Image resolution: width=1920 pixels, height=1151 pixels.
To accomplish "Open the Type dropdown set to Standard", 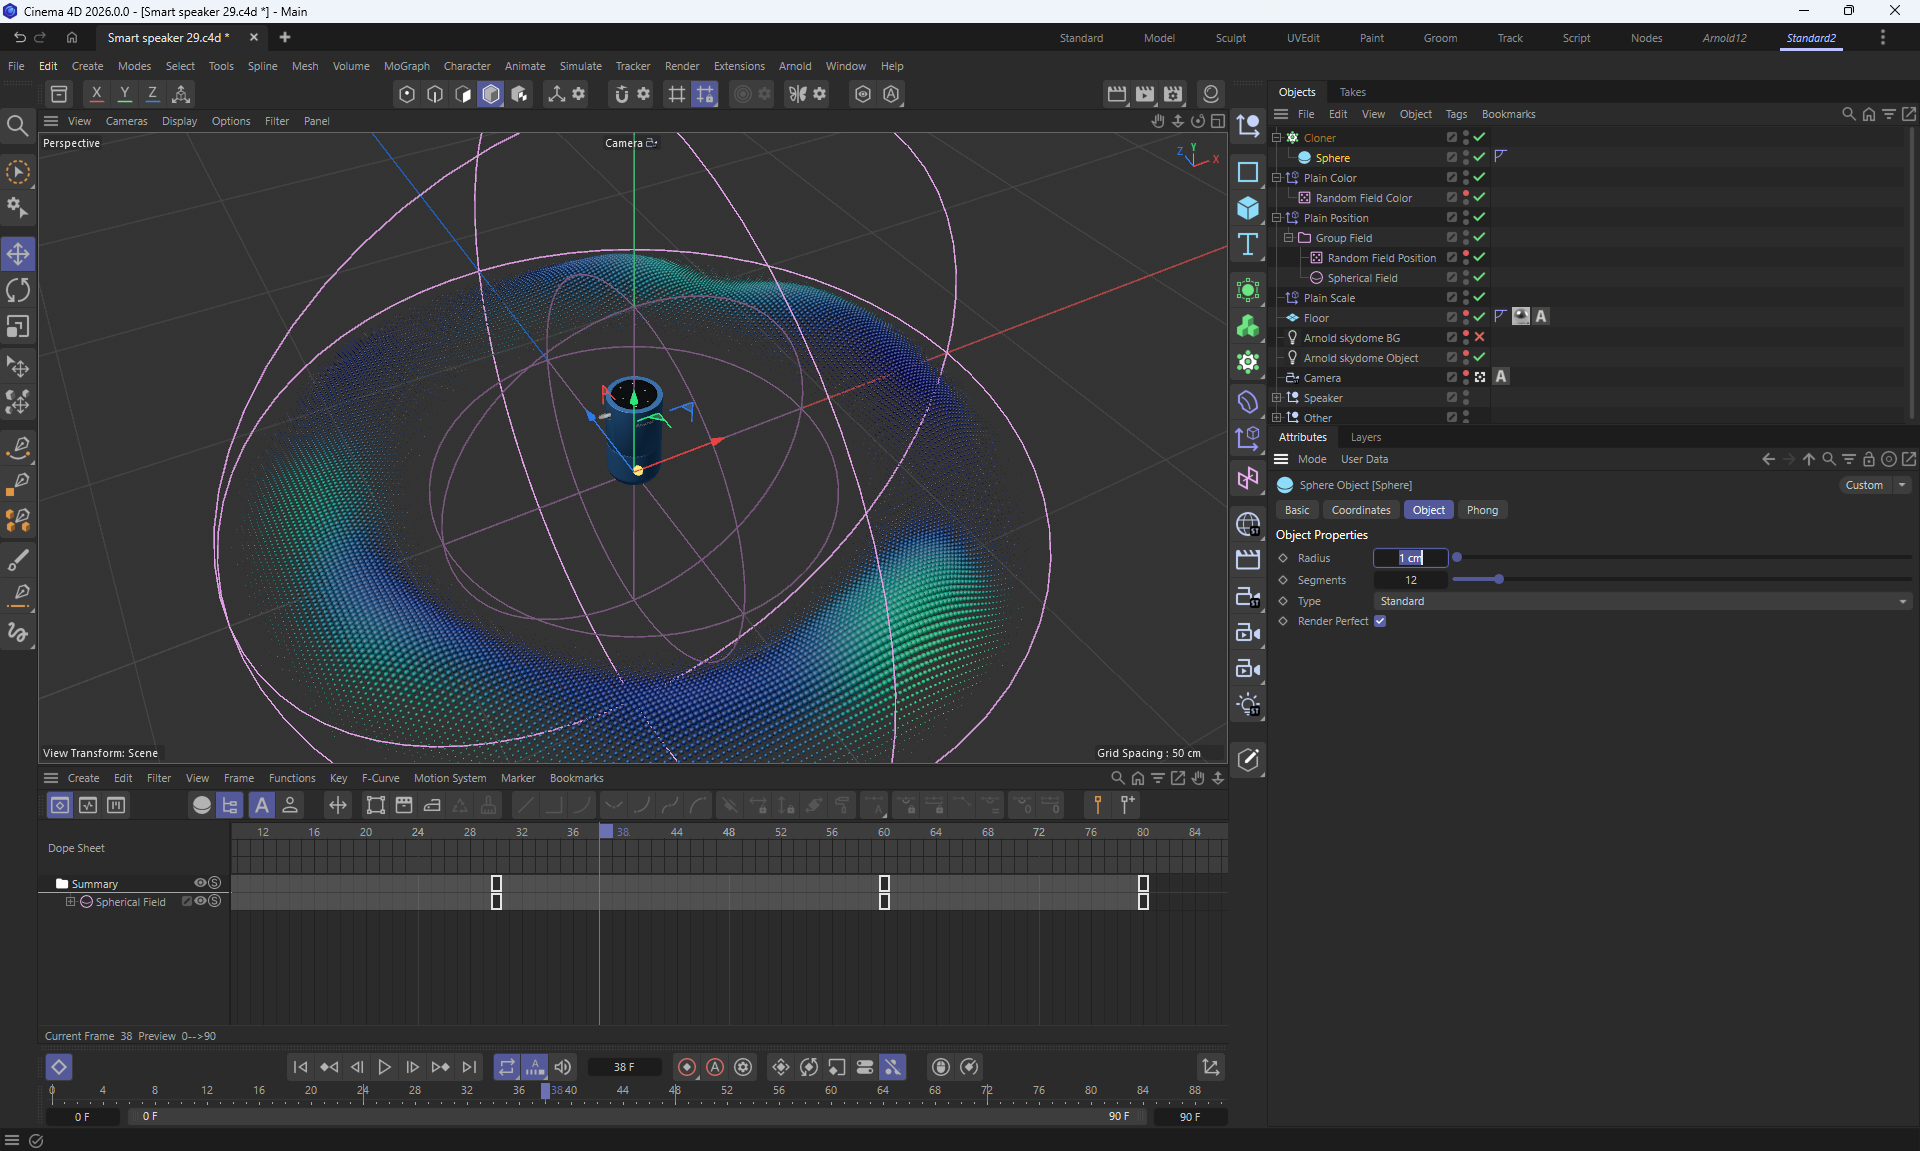I will click(1642, 601).
